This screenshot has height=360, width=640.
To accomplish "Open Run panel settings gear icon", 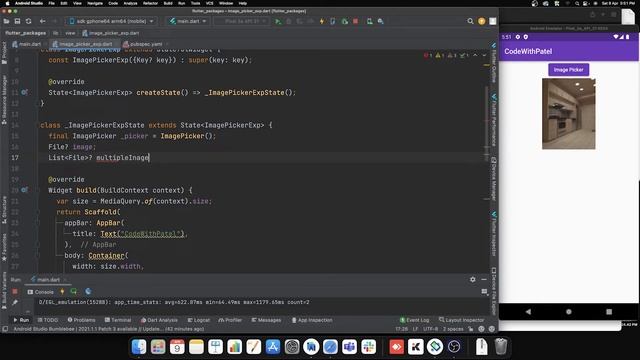I will click(473, 280).
